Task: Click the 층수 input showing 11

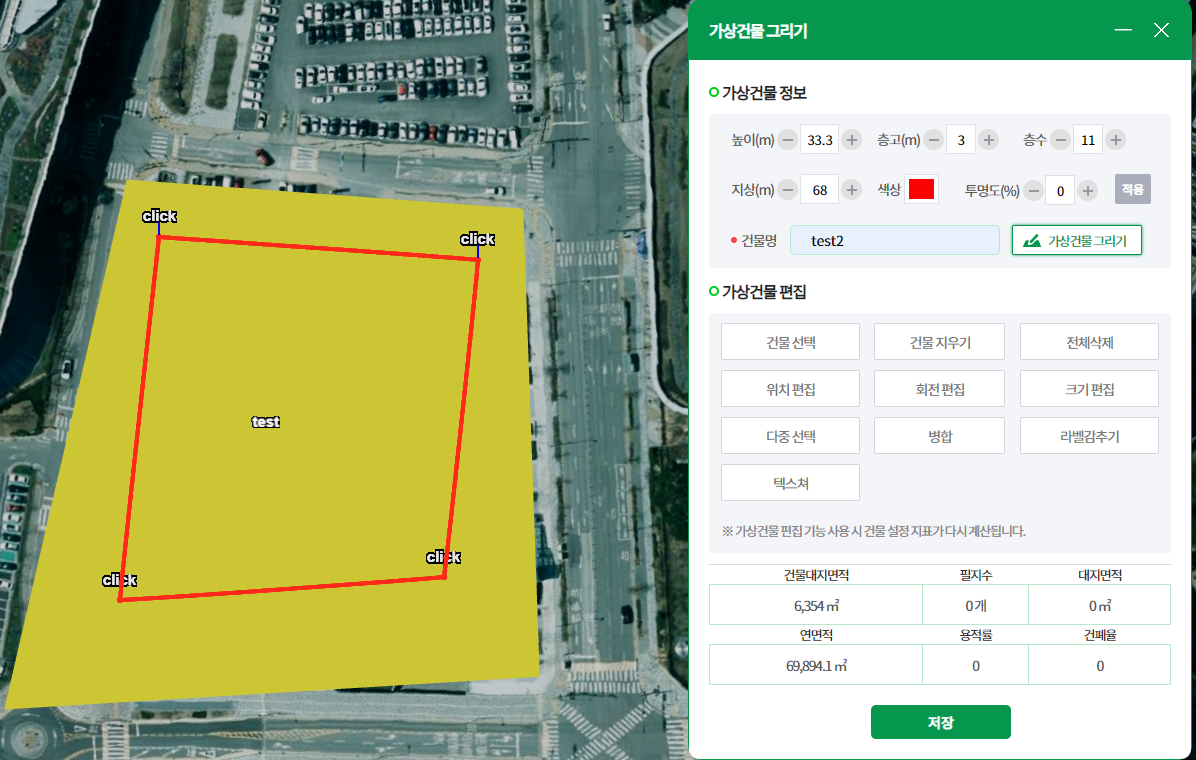Action: (1088, 140)
